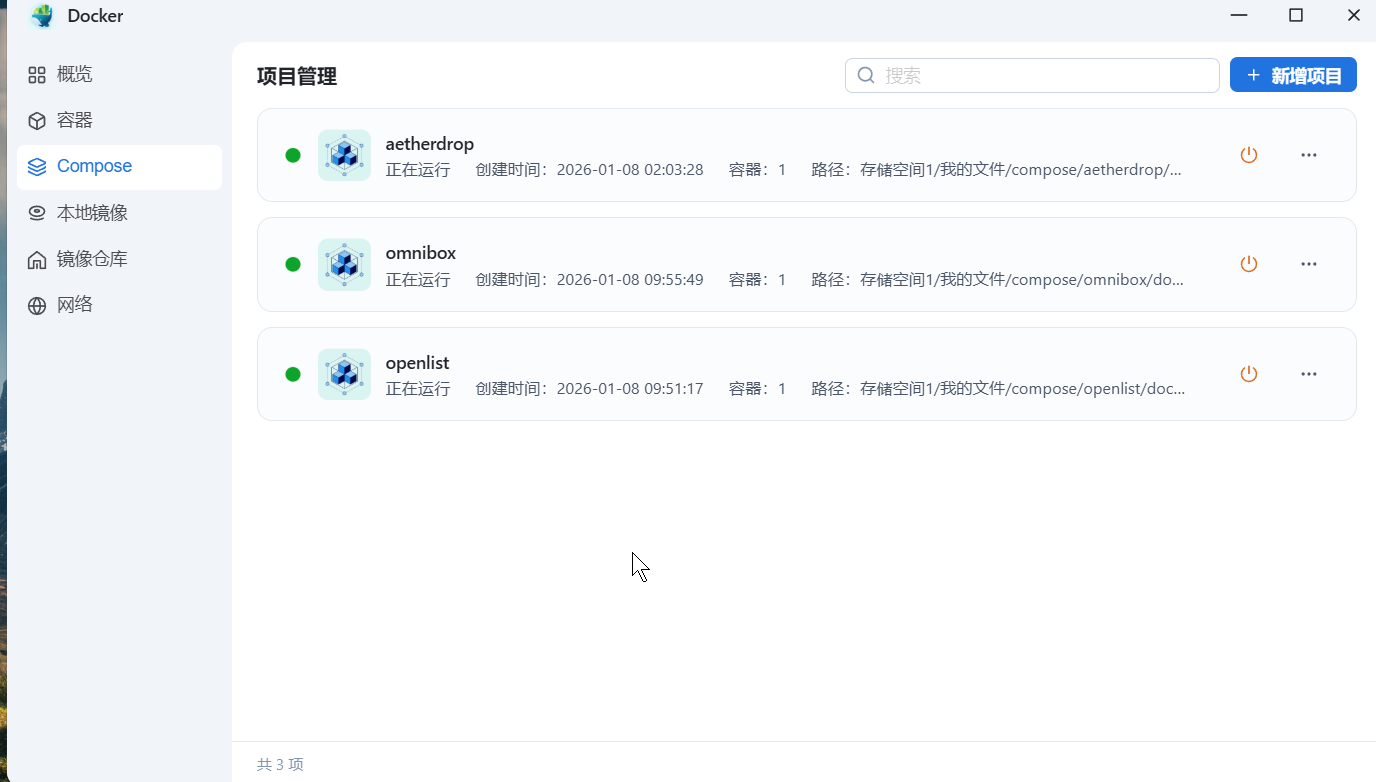Stop the aetherdrop project with power icon

1248,155
